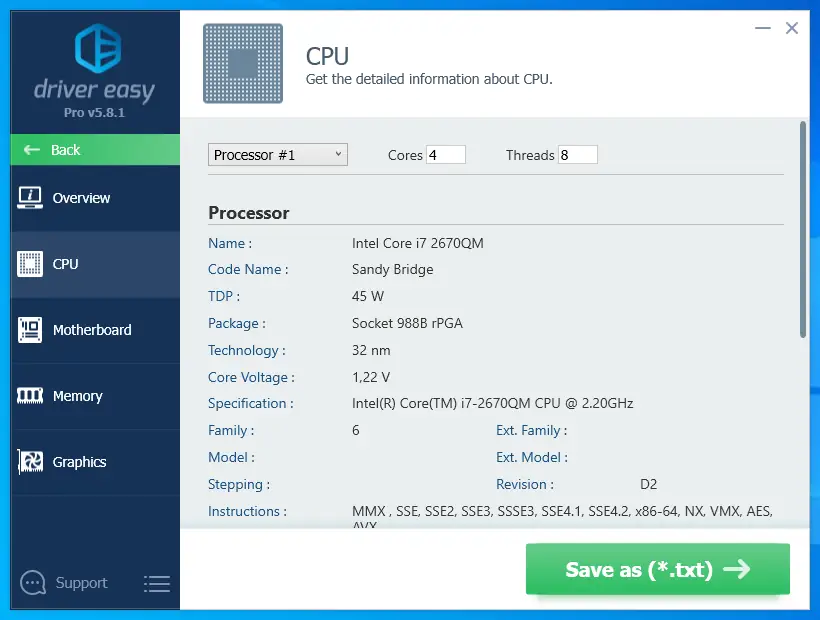Minimize the Driver Easy window
Image resolution: width=820 pixels, height=620 pixels.
pos(763,28)
